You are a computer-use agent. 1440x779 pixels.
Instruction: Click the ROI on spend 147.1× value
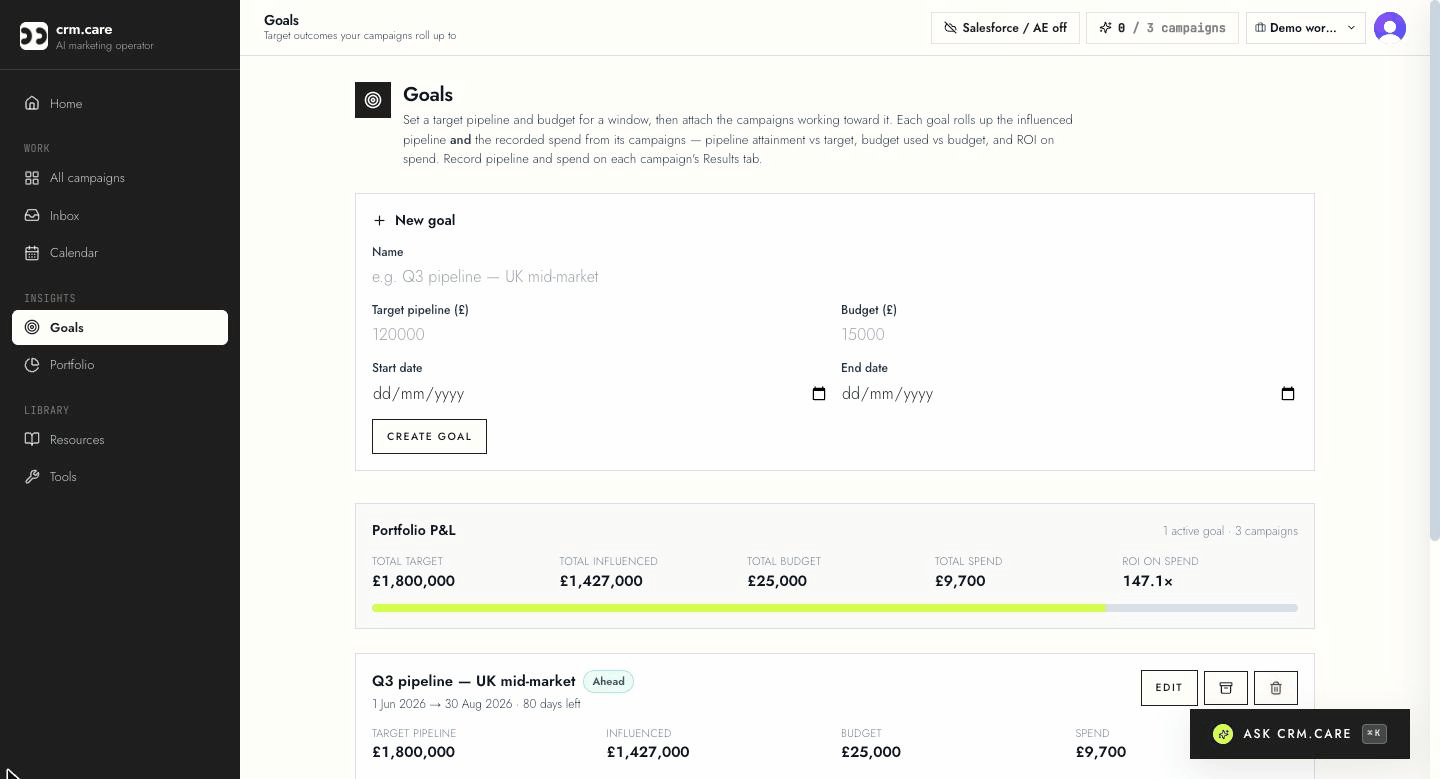coord(1147,581)
